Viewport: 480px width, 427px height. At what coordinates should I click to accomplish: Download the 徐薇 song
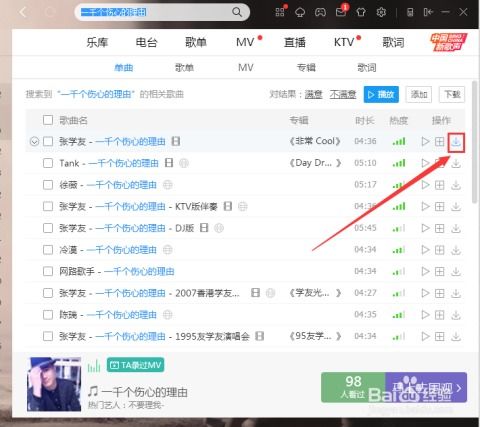click(x=456, y=185)
